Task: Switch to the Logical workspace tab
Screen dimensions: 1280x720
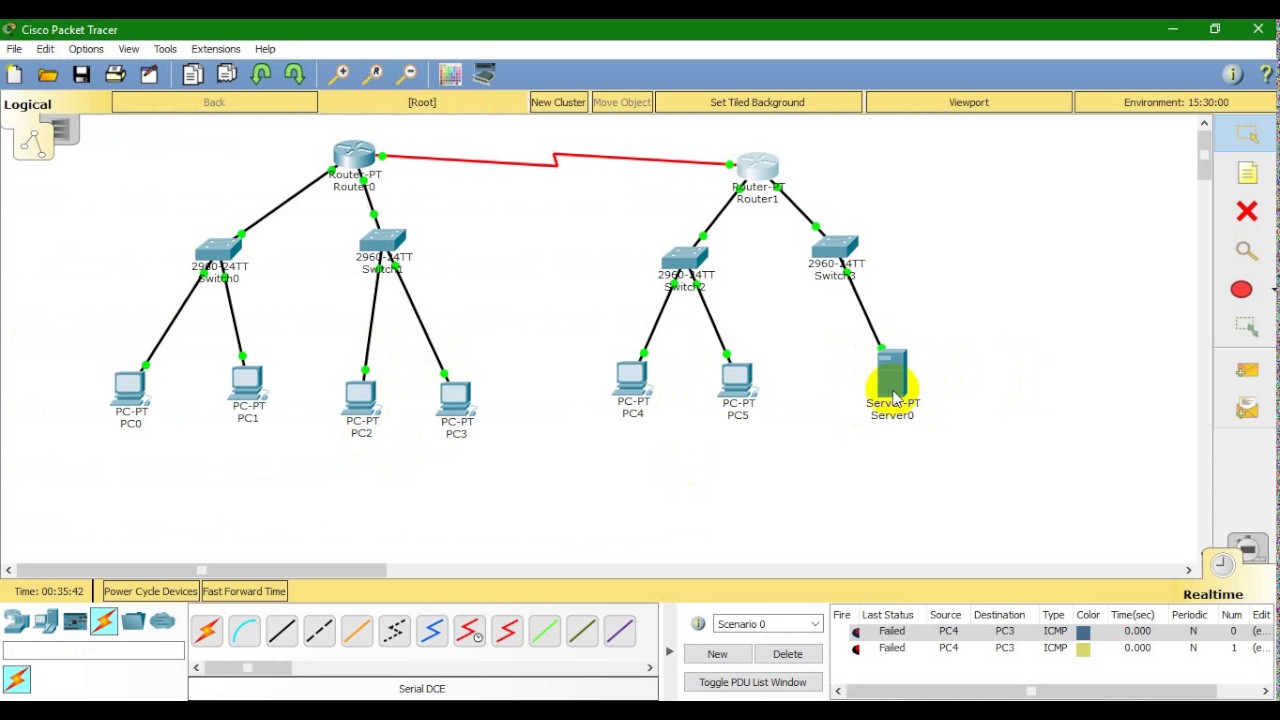Action: [28, 104]
